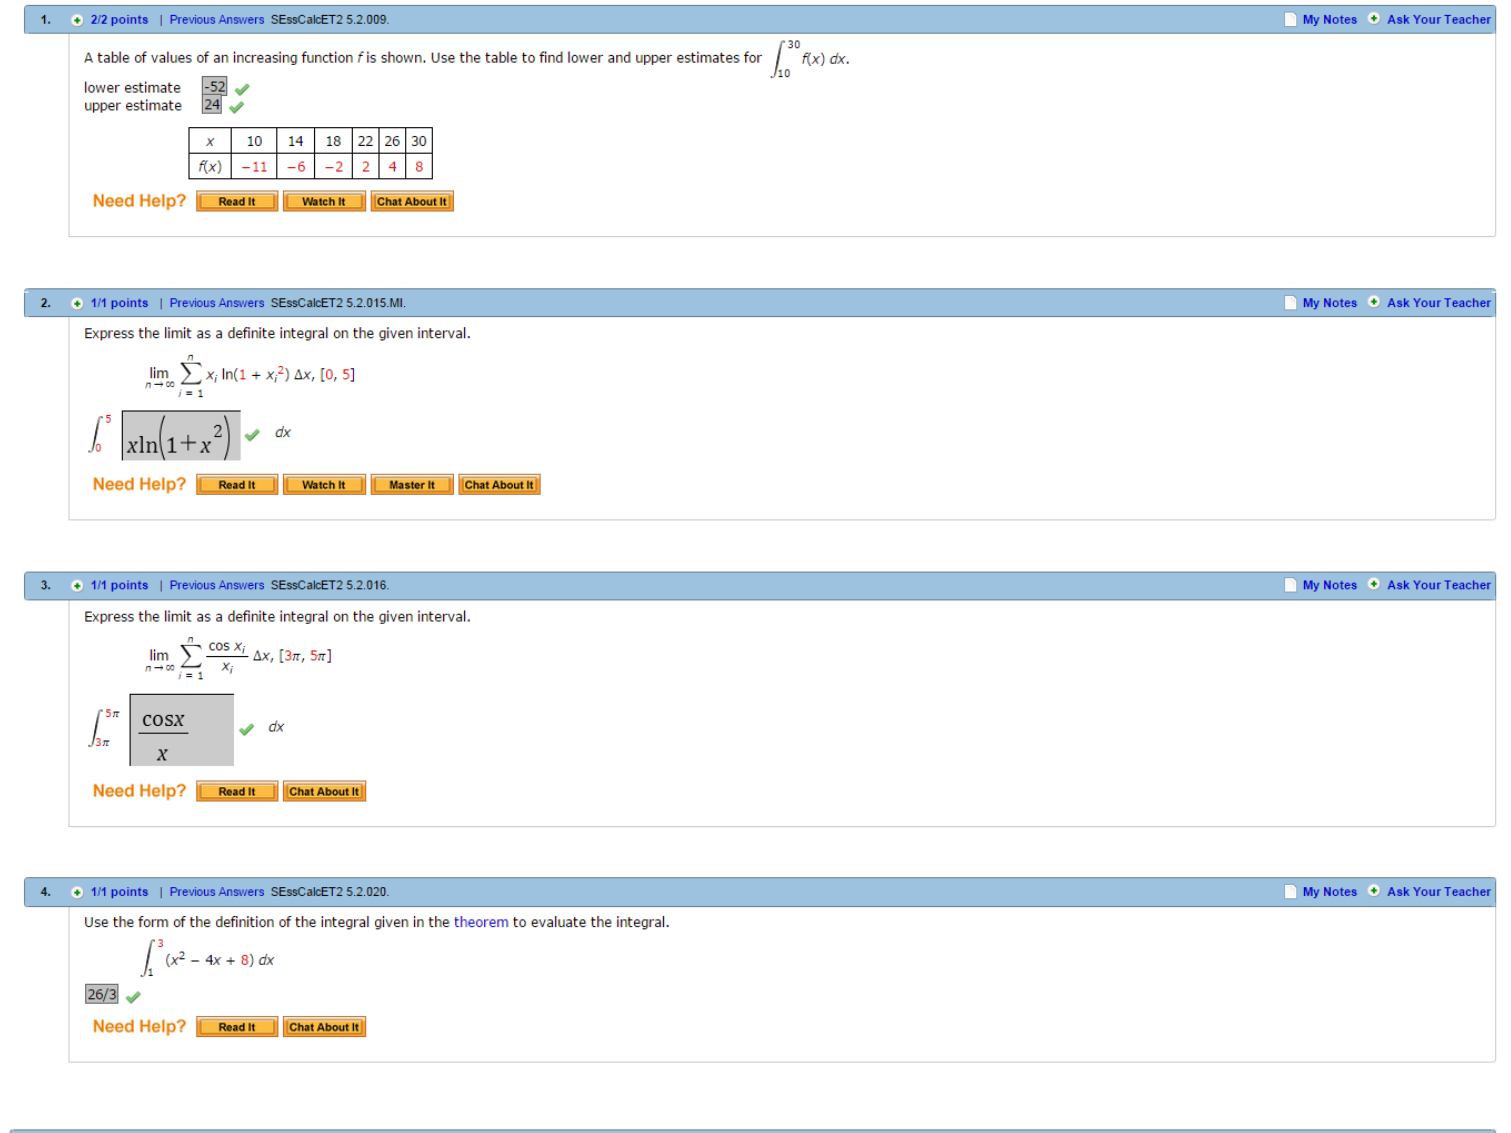Expand the plus icon on question 4 points
The width and height of the screenshot is (1511, 1133).
[x=77, y=891]
